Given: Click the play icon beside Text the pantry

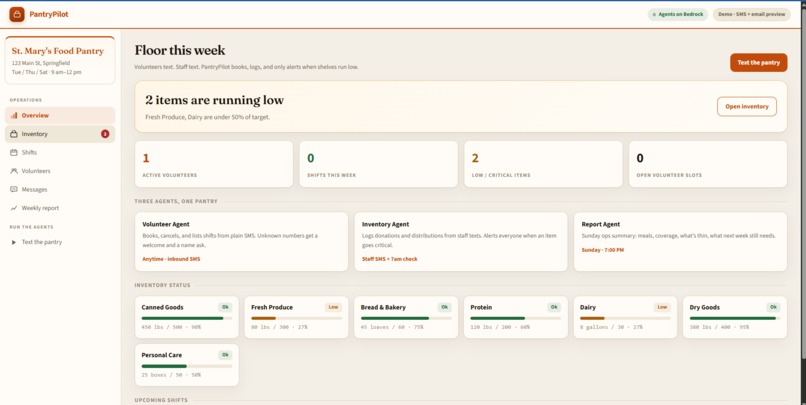Looking at the screenshot, I should click(14, 242).
